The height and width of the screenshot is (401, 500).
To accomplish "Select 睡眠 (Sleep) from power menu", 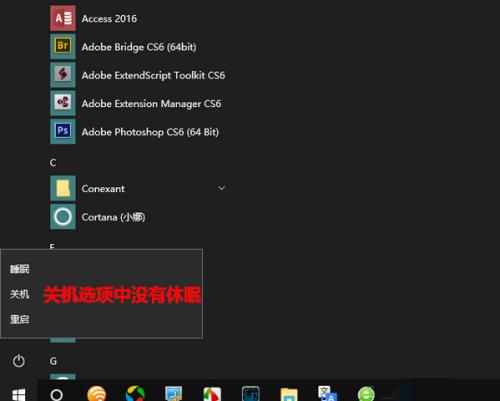I will pos(19,269).
